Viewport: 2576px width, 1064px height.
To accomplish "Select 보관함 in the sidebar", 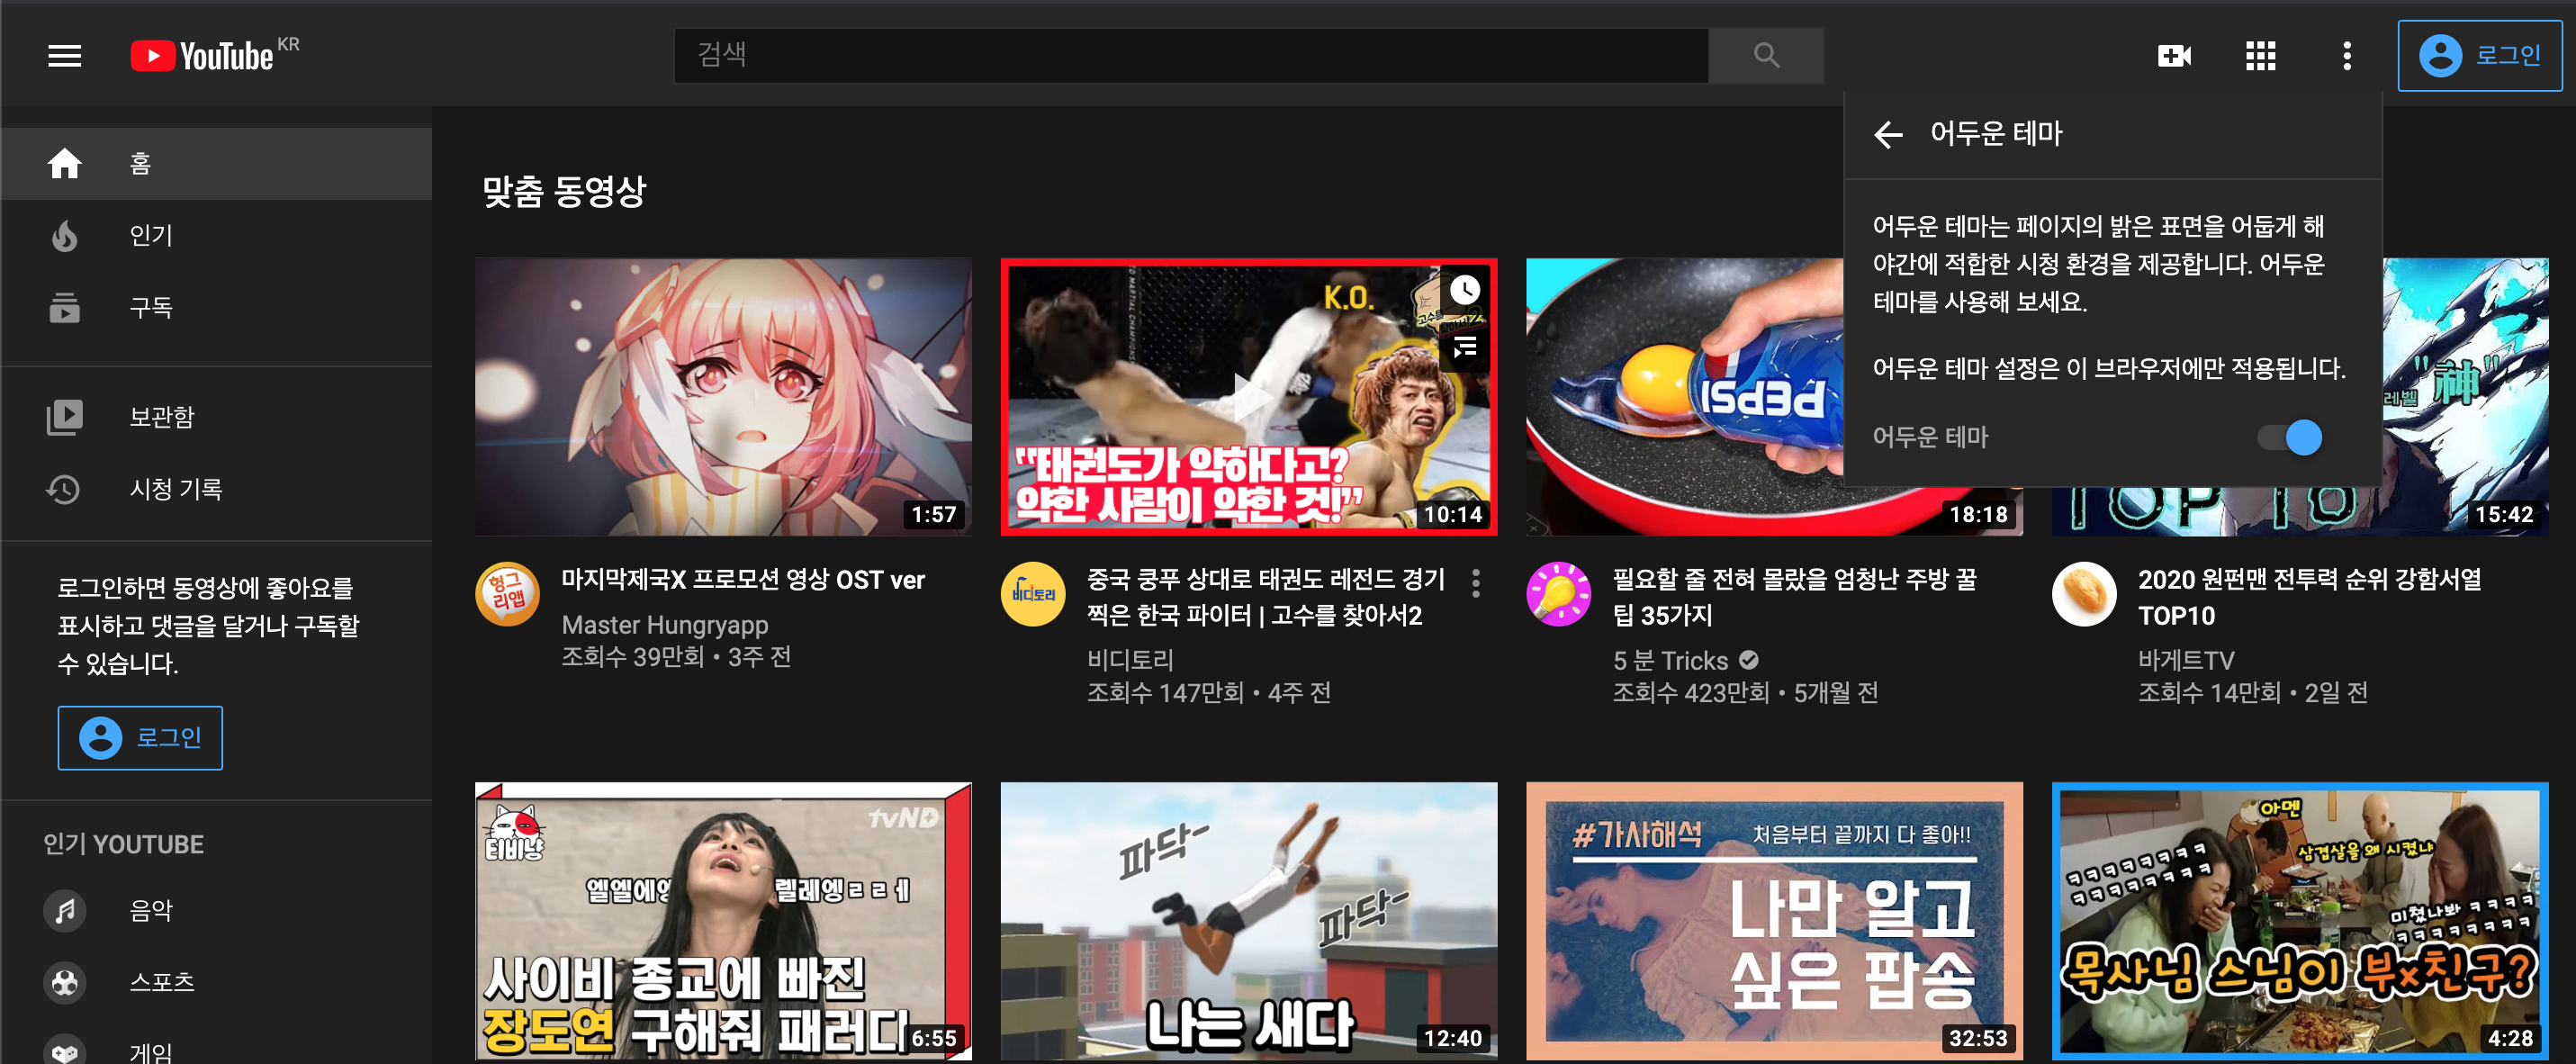I will point(216,417).
